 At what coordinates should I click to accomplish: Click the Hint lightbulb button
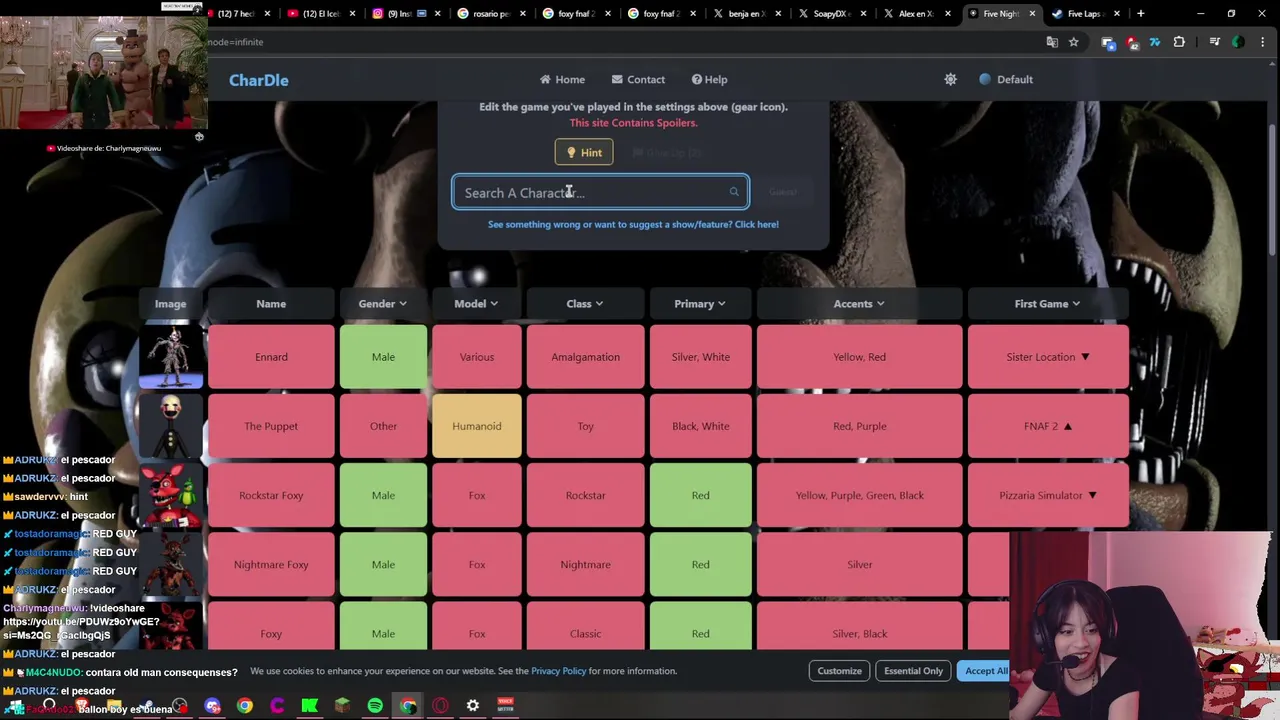coord(584,152)
